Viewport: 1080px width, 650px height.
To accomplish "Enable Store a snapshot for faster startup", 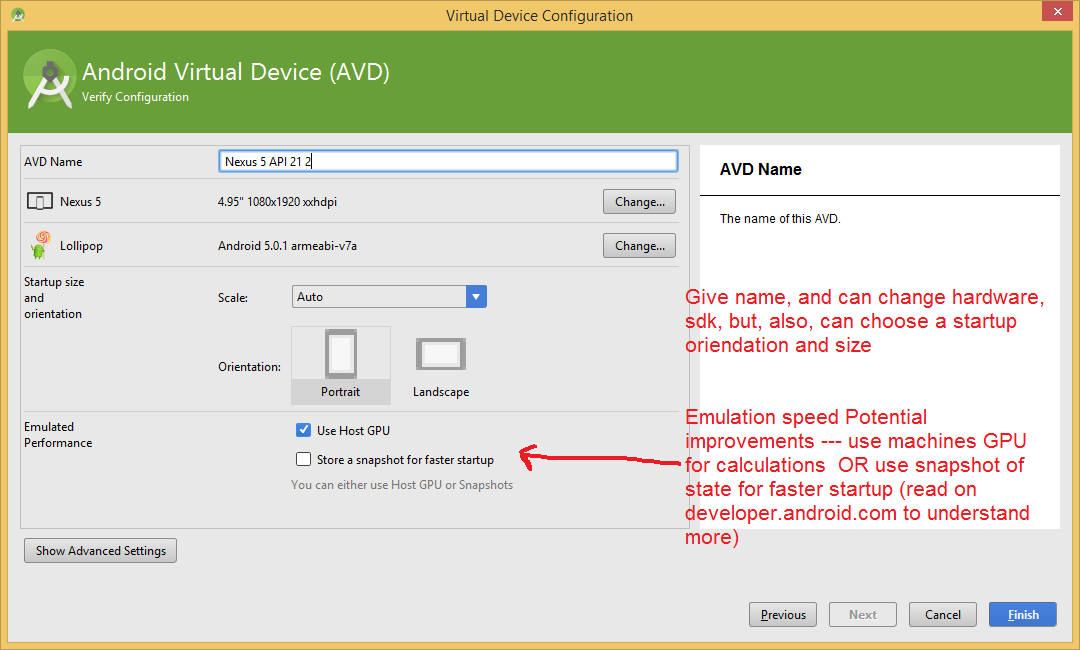I will 304,460.
